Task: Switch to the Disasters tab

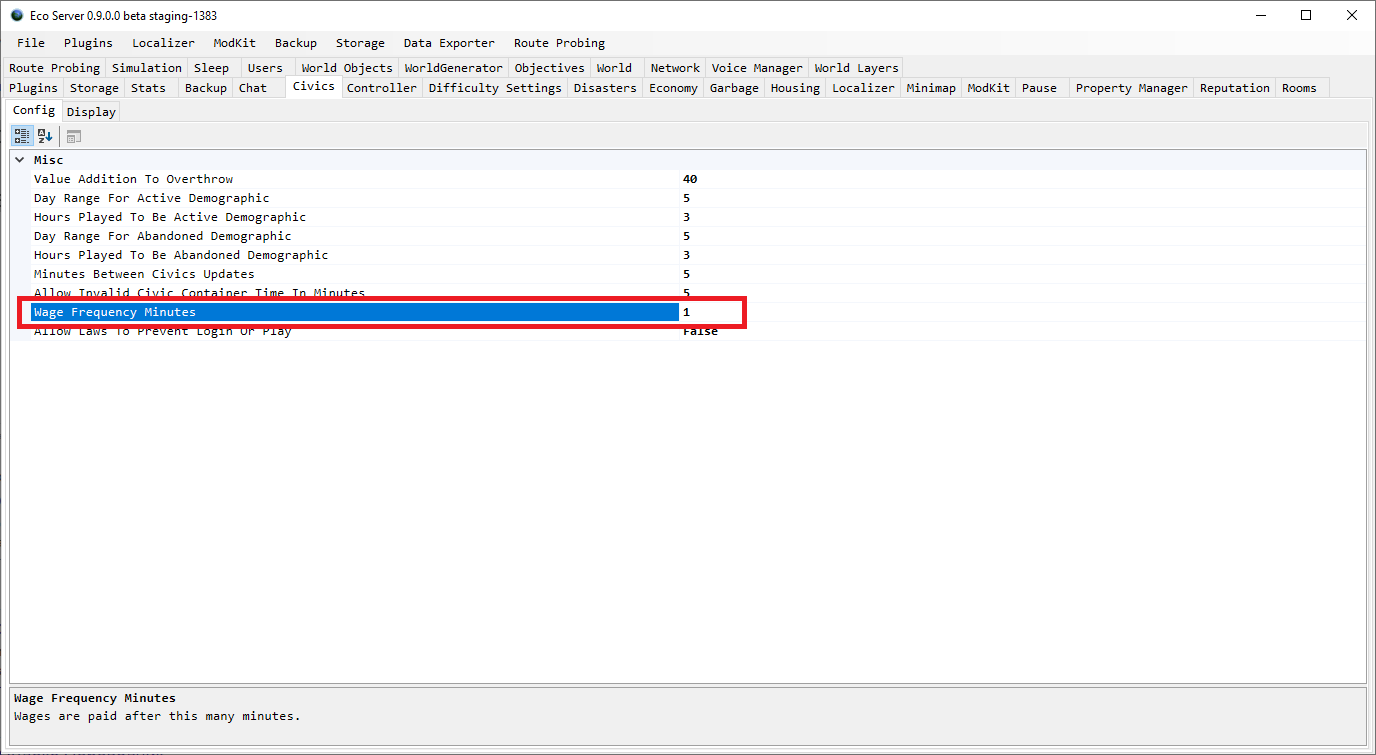Action: coord(605,88)
